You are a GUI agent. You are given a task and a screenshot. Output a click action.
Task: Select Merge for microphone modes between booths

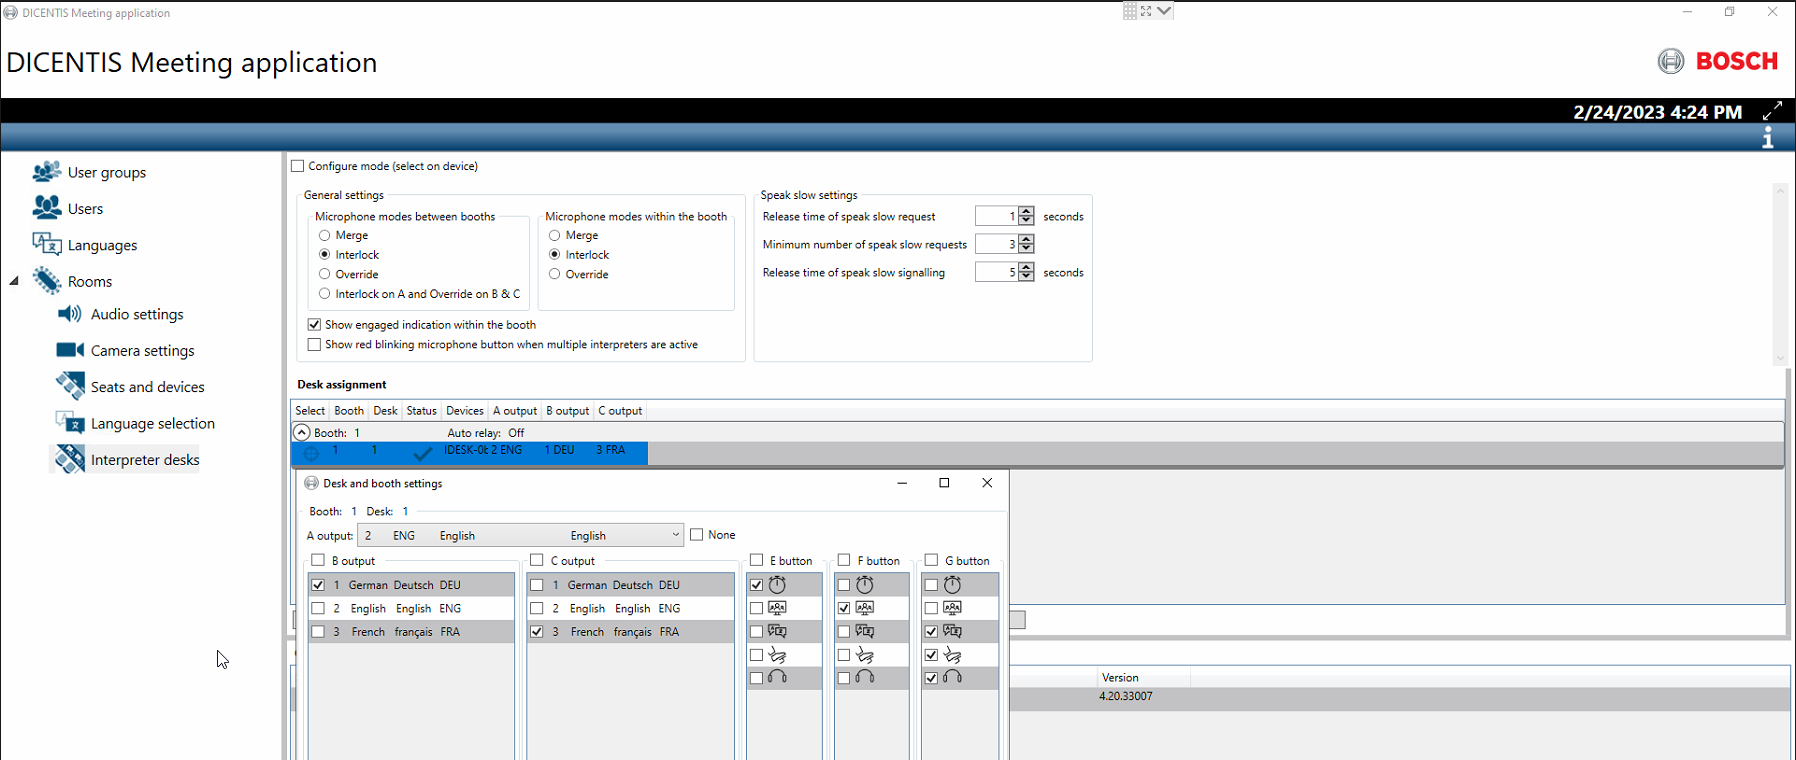[x=324, y=235]
